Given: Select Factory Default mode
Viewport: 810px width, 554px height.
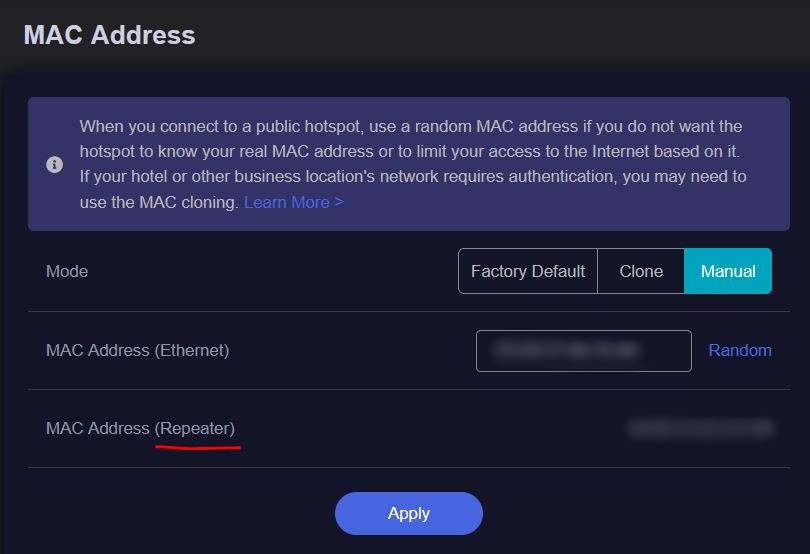Looking at the screenshot, I should (528, 271).
